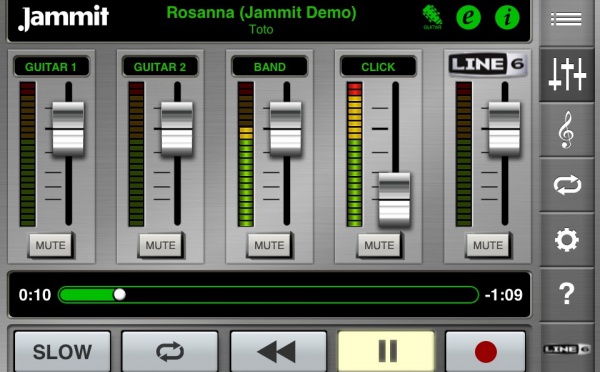Click the elapsed time '0:10'

[x=35, y=295]
